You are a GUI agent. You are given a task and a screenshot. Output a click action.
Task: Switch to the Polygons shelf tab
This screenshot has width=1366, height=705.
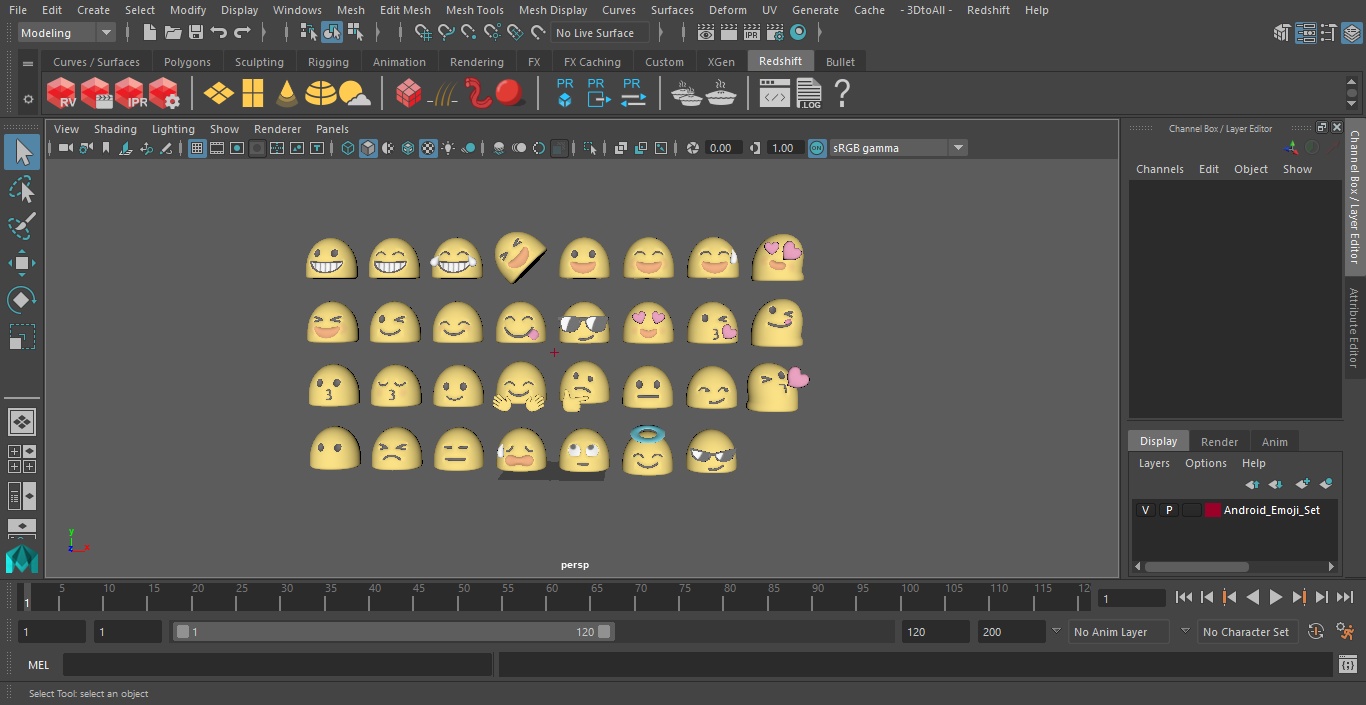(187, 62)
